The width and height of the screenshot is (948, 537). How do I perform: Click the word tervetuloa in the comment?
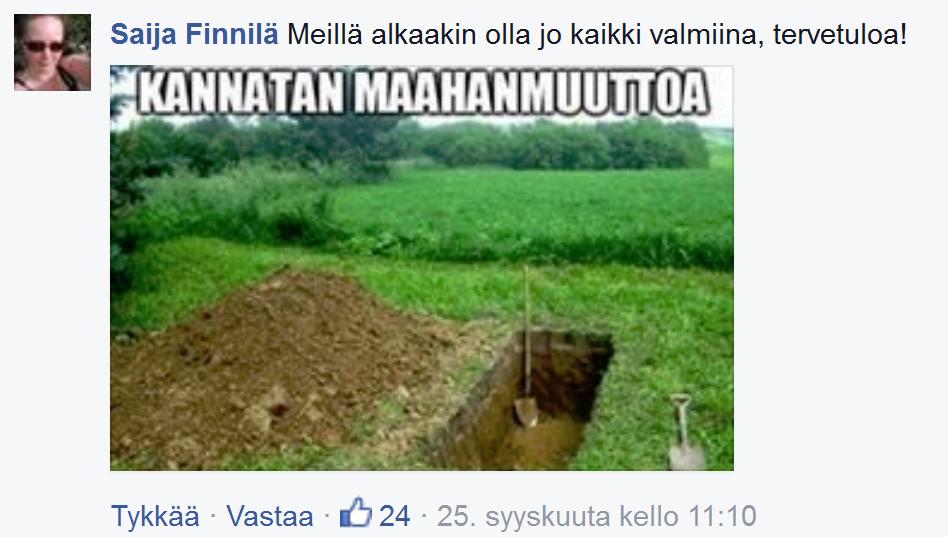[x=840, y=34]
